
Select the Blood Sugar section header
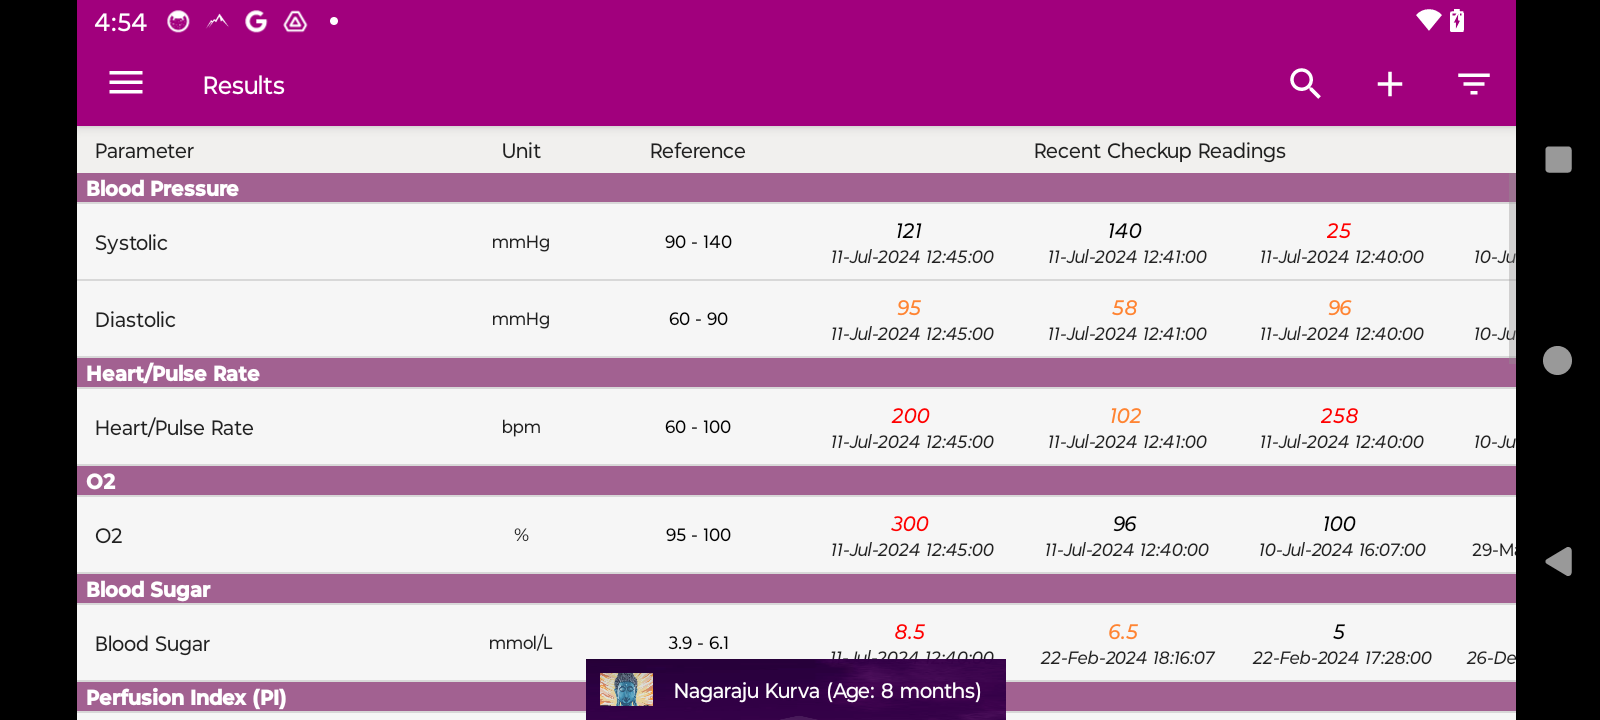click(796, 589)
